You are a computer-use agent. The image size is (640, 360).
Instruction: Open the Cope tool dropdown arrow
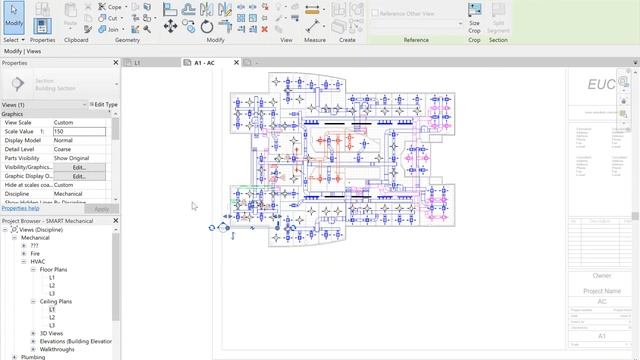[x=126, y=7]
